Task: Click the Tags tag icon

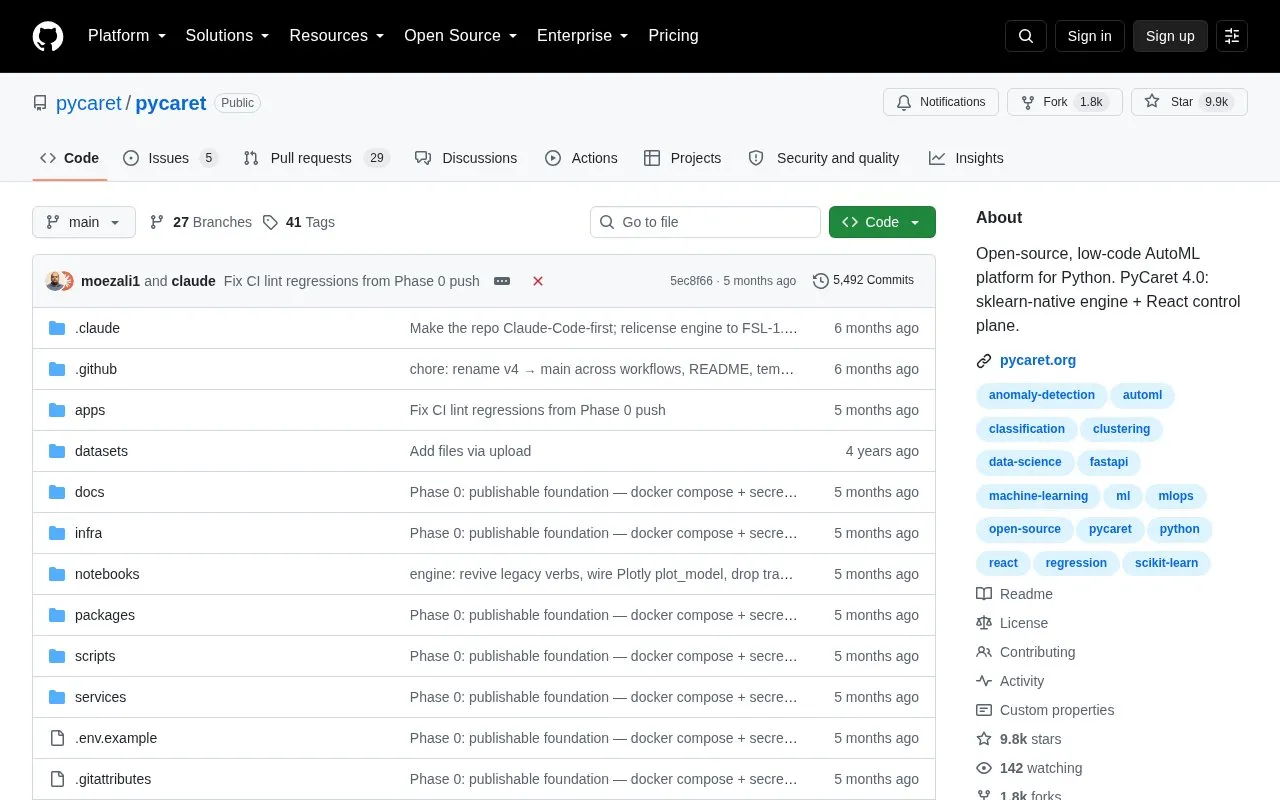Action: 270,222
